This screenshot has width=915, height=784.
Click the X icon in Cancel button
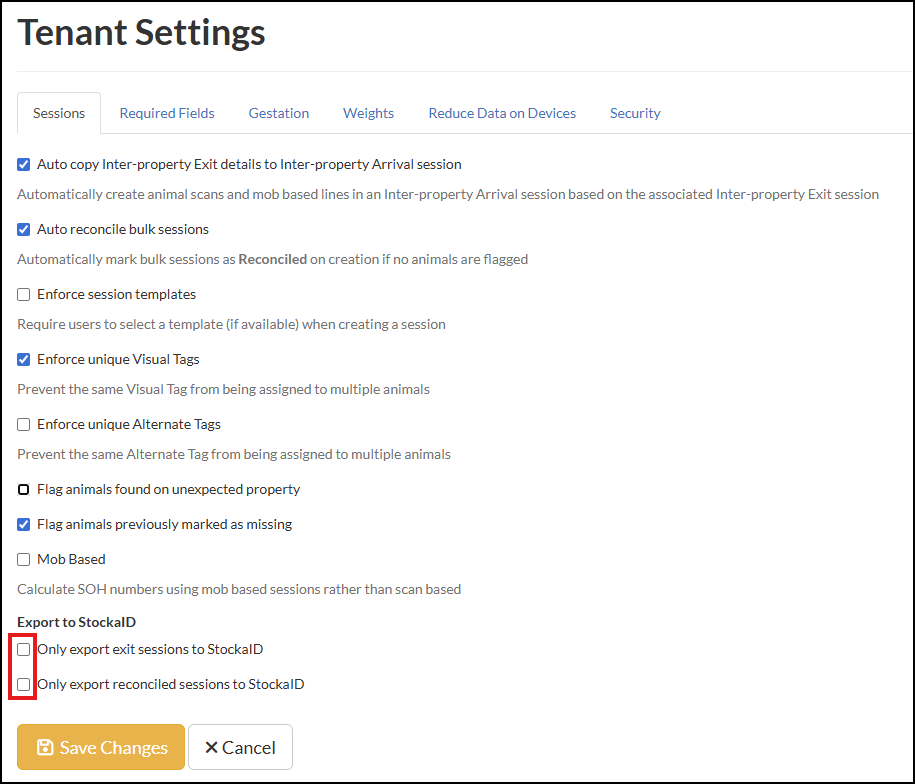(x=211, y=748)
